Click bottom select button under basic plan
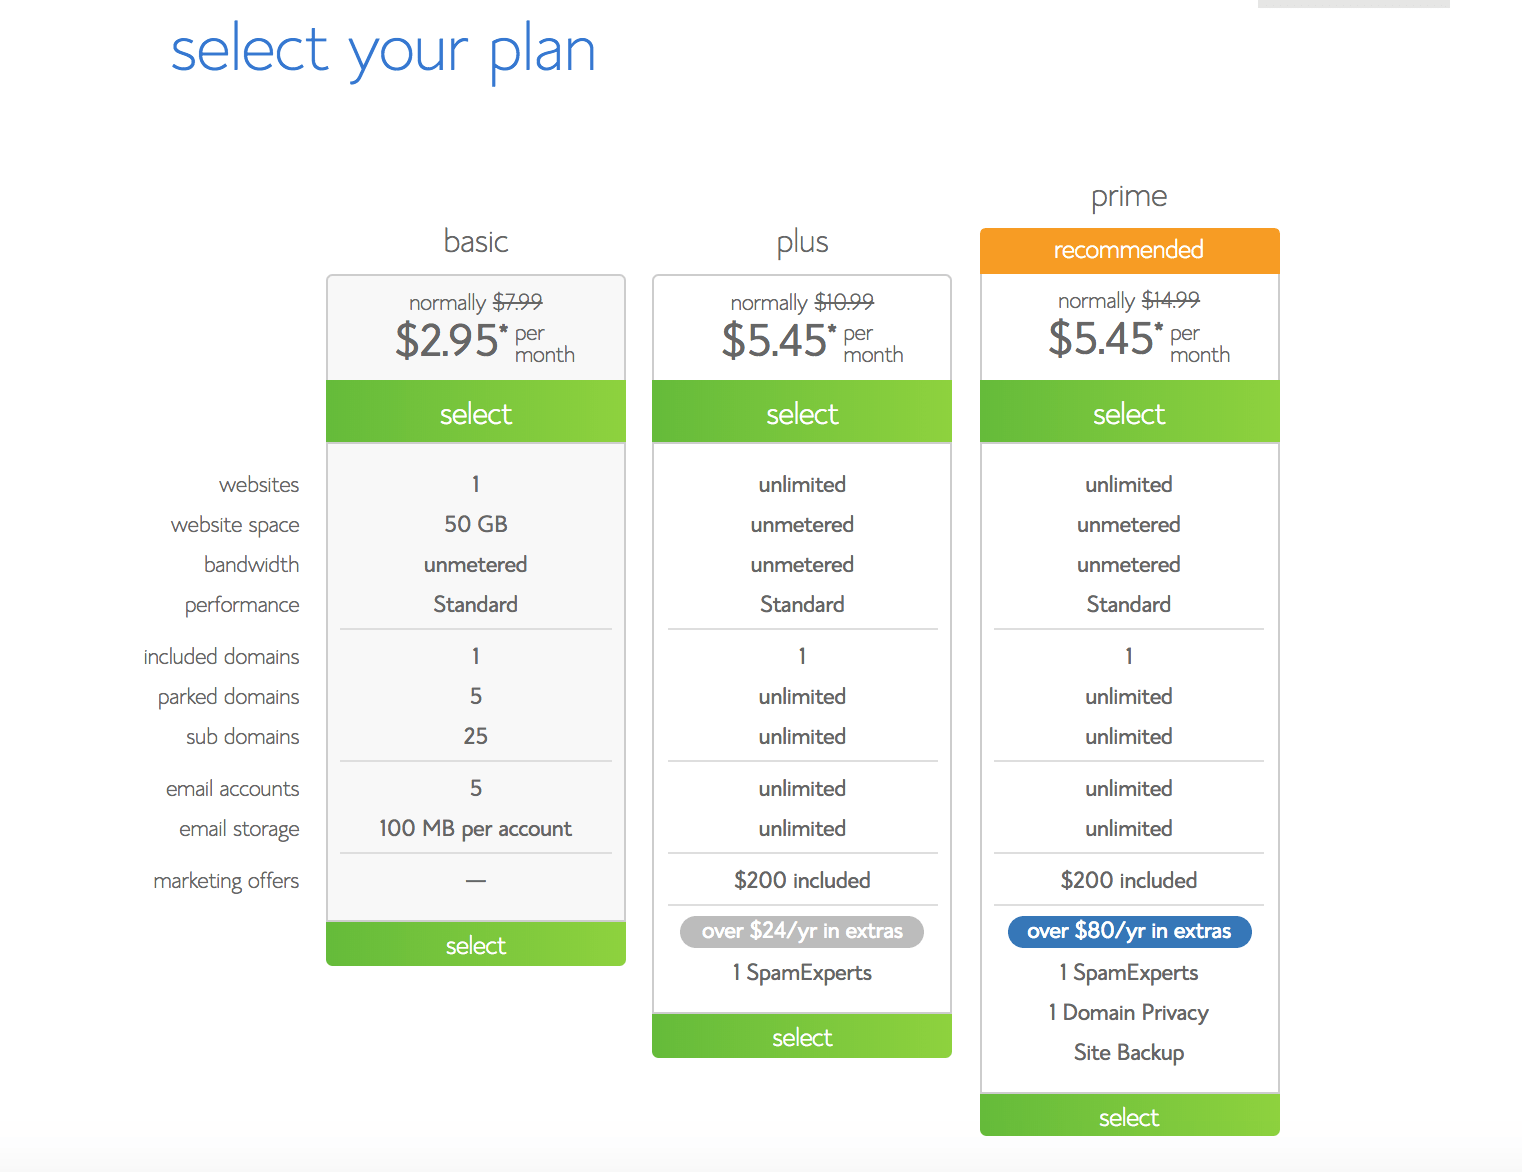Image resolution: width=1522 pixels, height=1172 pixels. 476,944
